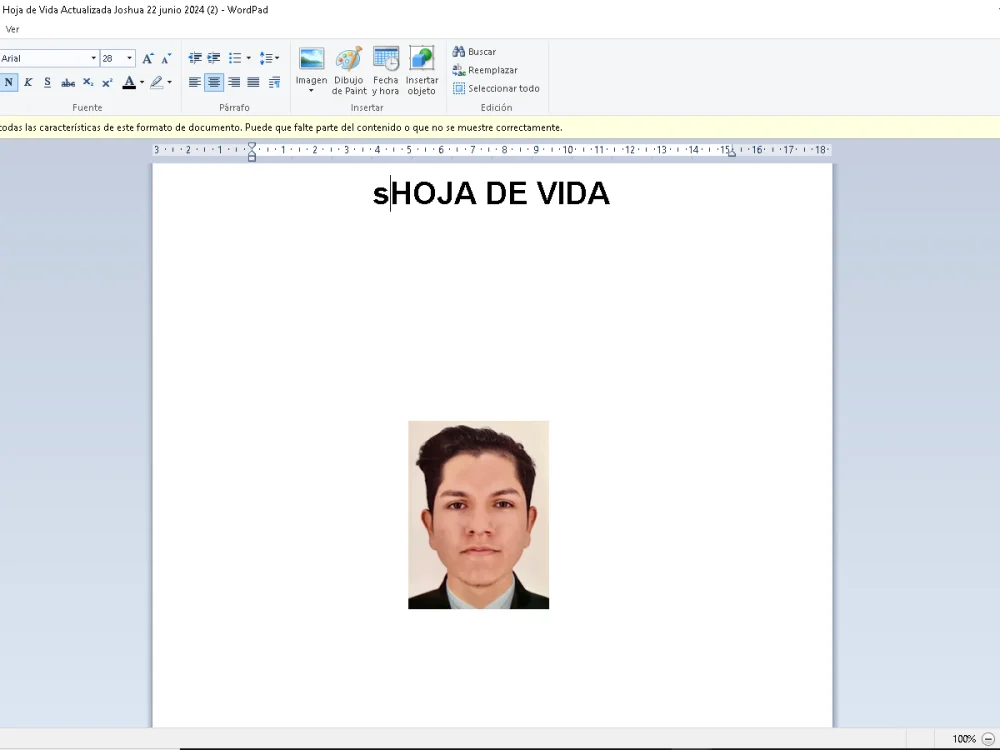The height and width of the screenshot is (750, 1000).
Task: Click the Insertar objeto icon
Action: coord(422,70)
